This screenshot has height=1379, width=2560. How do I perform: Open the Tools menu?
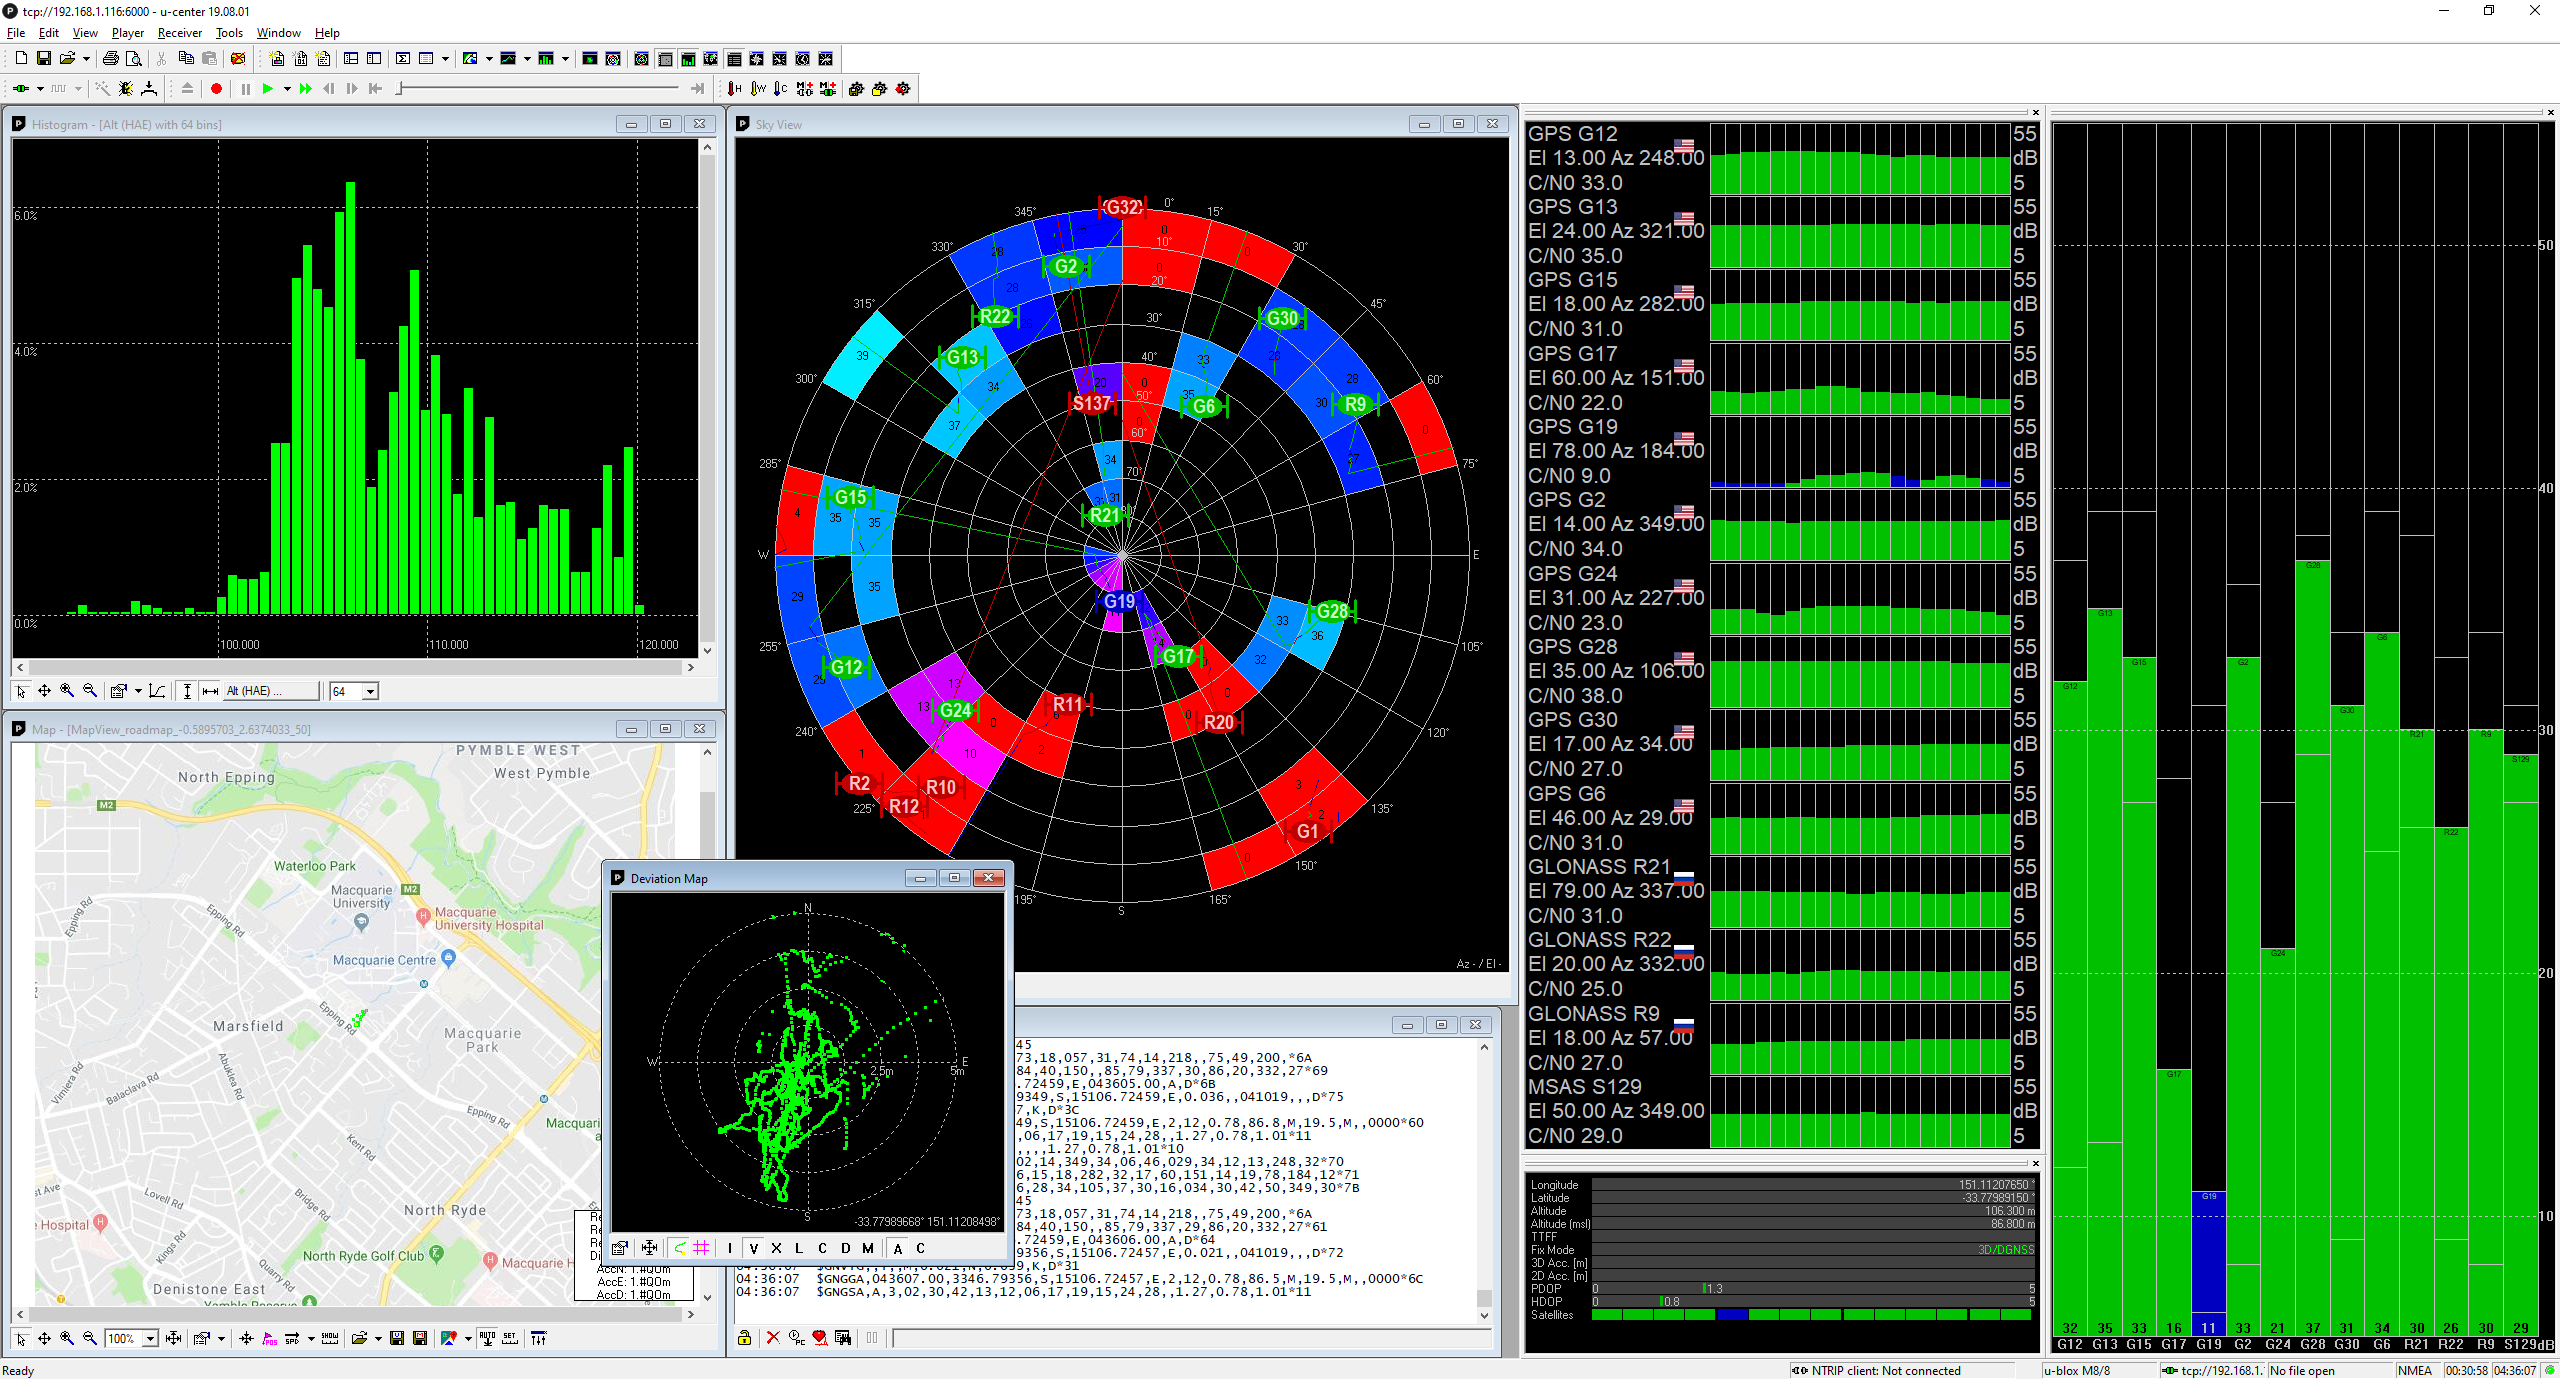coord(229,33)
